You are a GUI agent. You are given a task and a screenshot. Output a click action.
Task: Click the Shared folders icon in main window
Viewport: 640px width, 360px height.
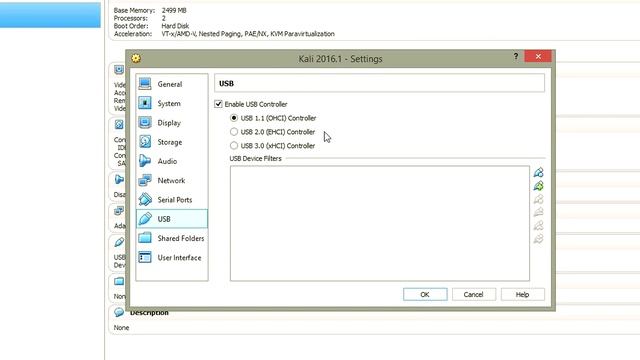(x=119, y=281)
